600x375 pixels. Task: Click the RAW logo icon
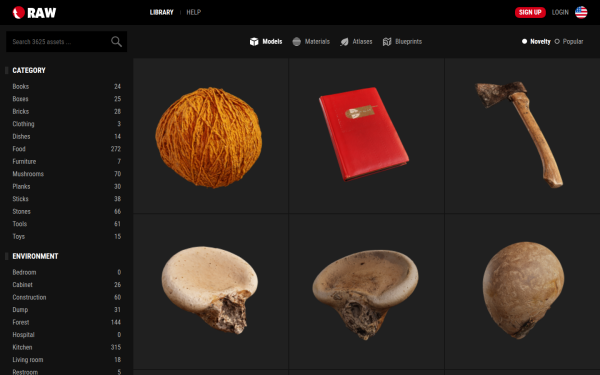coord(18,12)
